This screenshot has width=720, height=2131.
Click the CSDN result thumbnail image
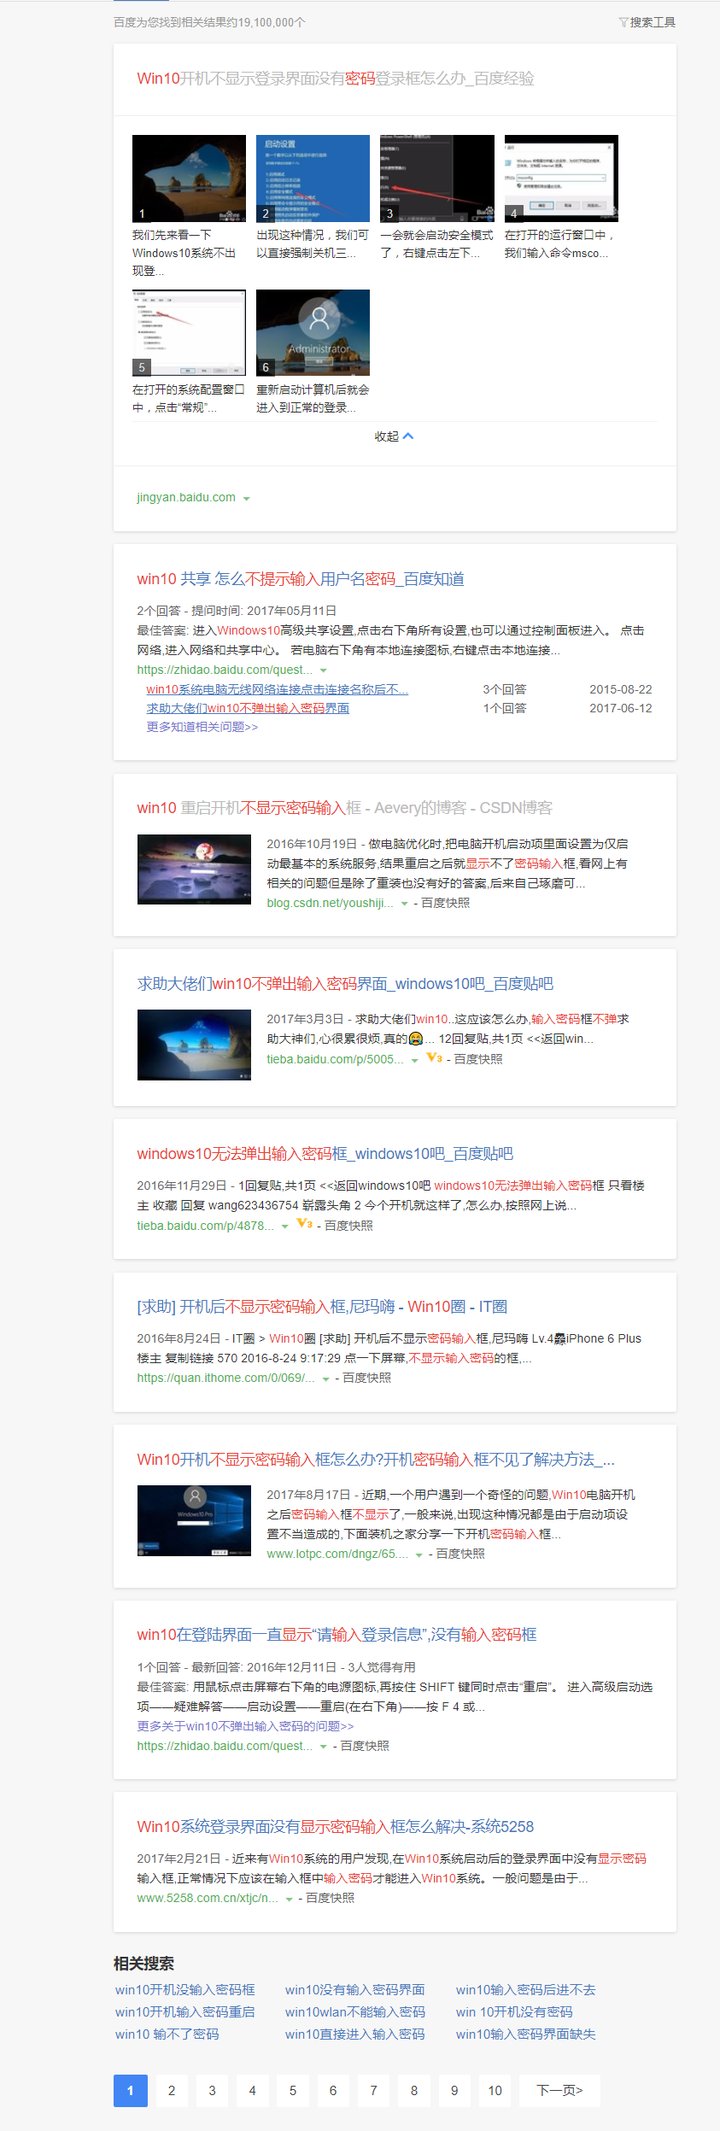point(194,870)
